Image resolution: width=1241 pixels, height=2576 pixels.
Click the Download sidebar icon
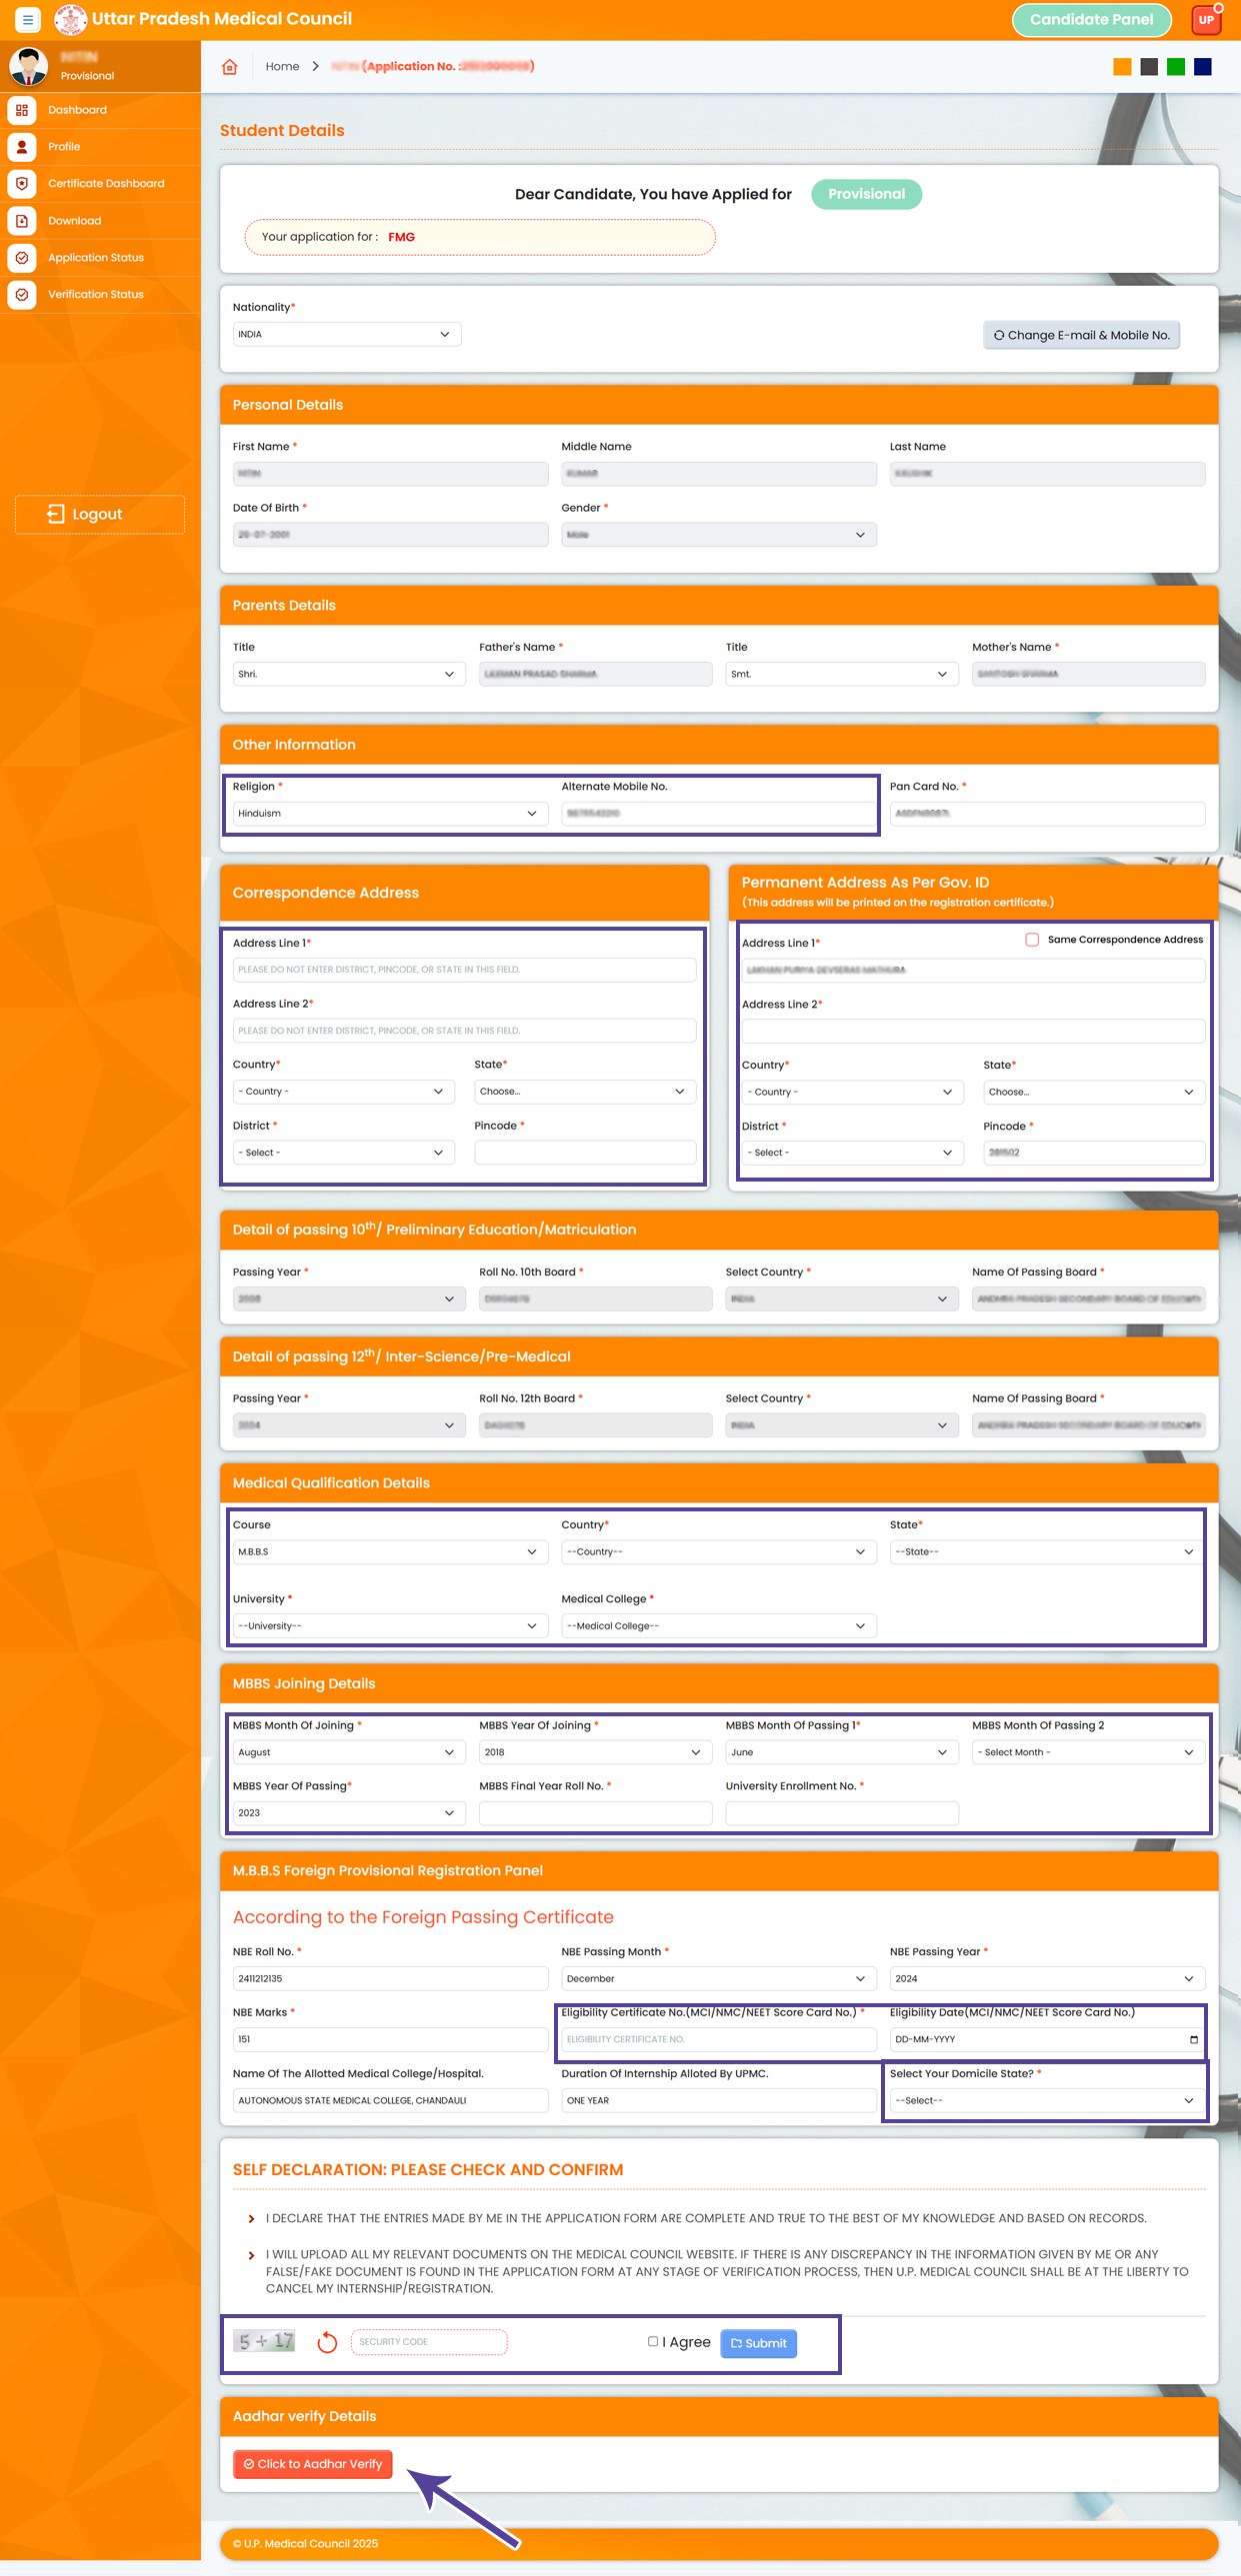(x=22, y=221)
